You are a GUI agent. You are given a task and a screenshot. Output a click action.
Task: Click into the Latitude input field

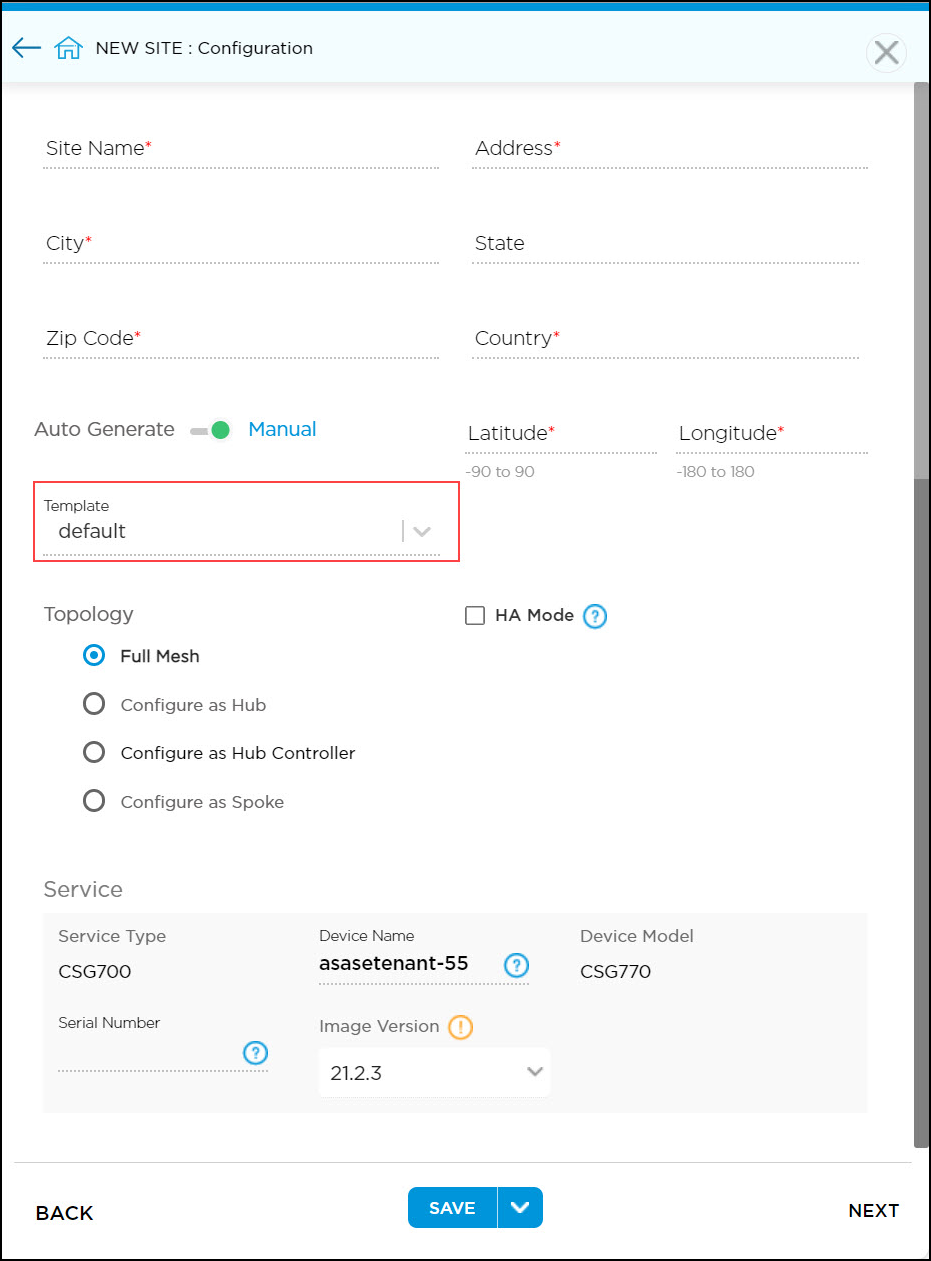coord(560,437)
